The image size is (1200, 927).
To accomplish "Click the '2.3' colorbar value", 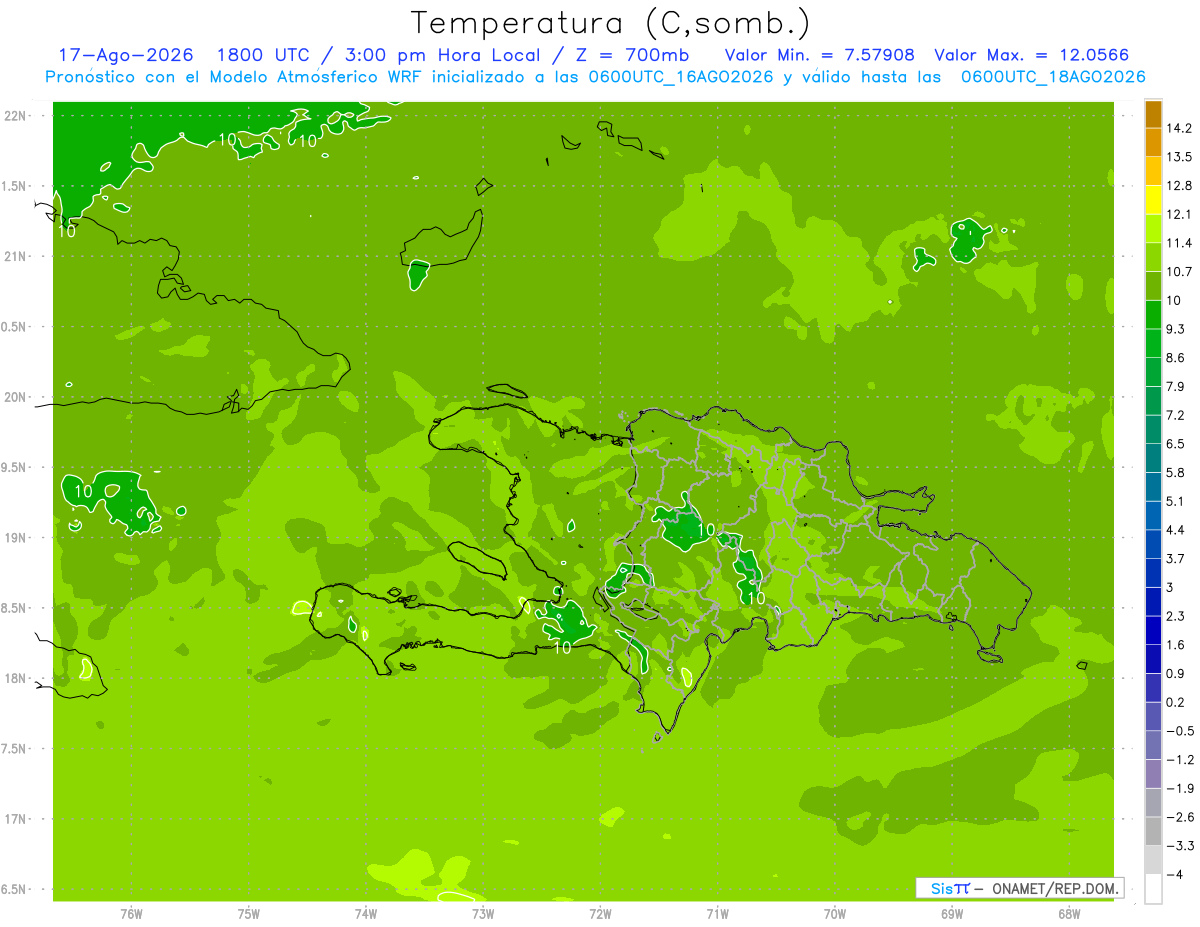I will pos(1177,616).
